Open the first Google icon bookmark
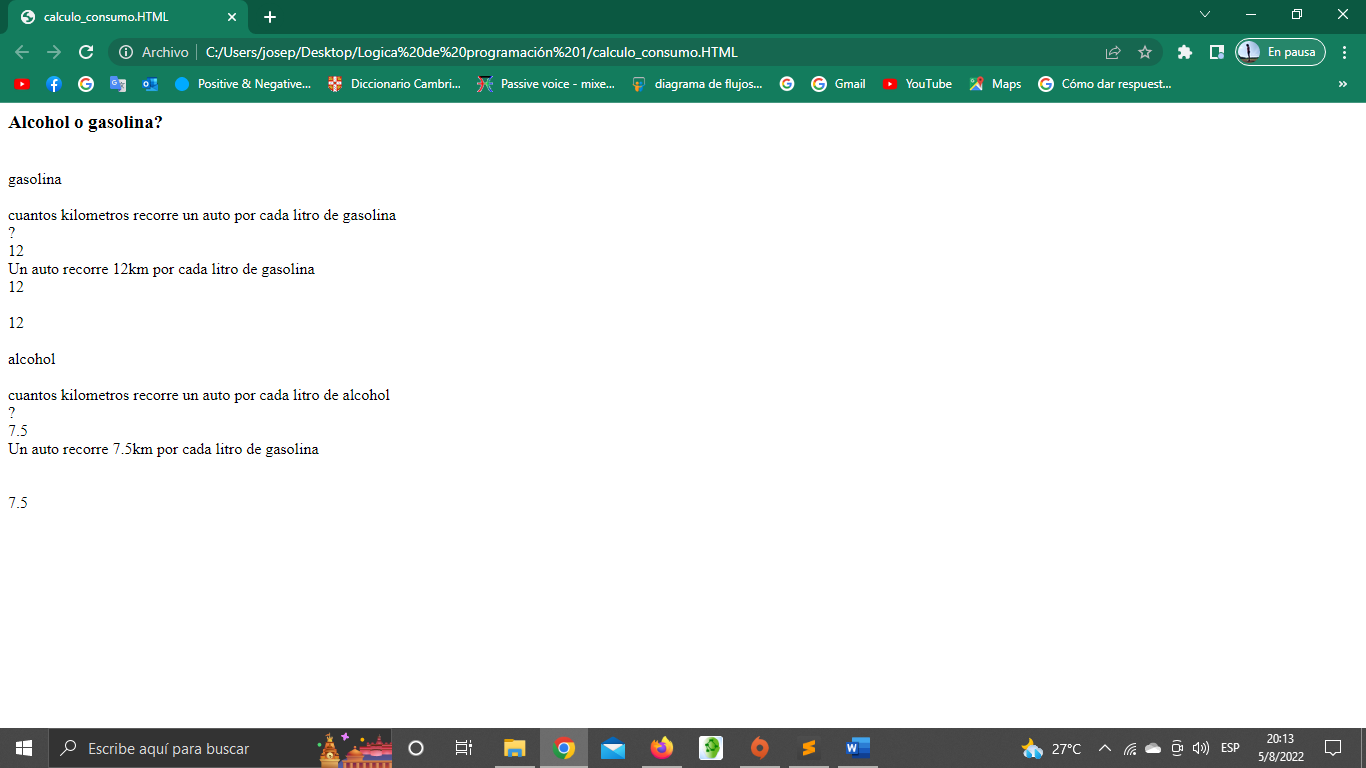Viewport: 1366px width, 768px height. [86, 84]
